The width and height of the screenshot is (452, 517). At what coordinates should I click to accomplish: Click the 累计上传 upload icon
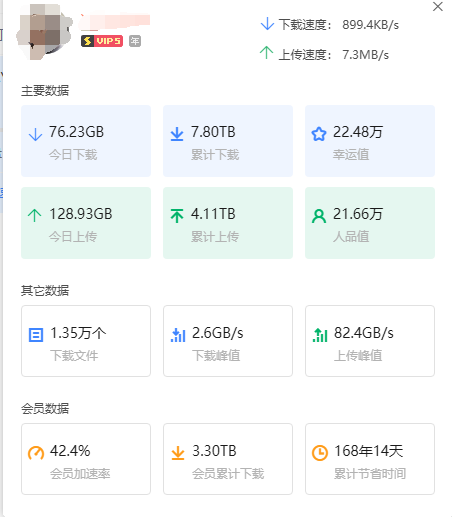177,216
